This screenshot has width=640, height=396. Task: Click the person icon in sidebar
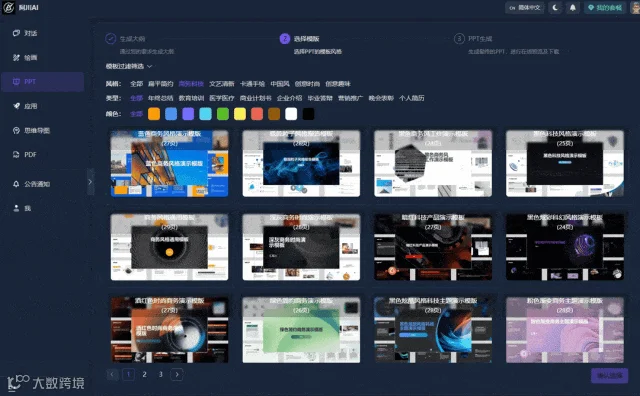pyautogui.click(x=16, y=209)
